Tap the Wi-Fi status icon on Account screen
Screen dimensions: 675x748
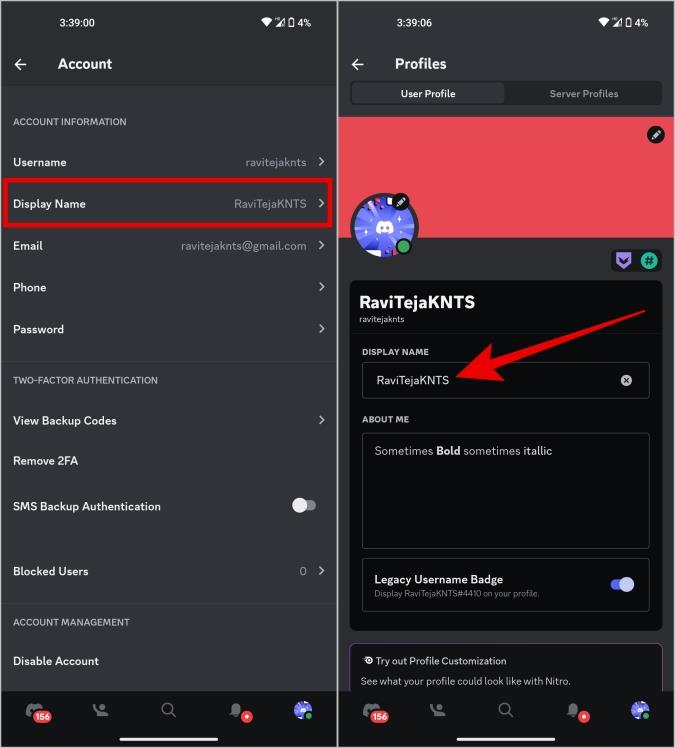[266, 22]
